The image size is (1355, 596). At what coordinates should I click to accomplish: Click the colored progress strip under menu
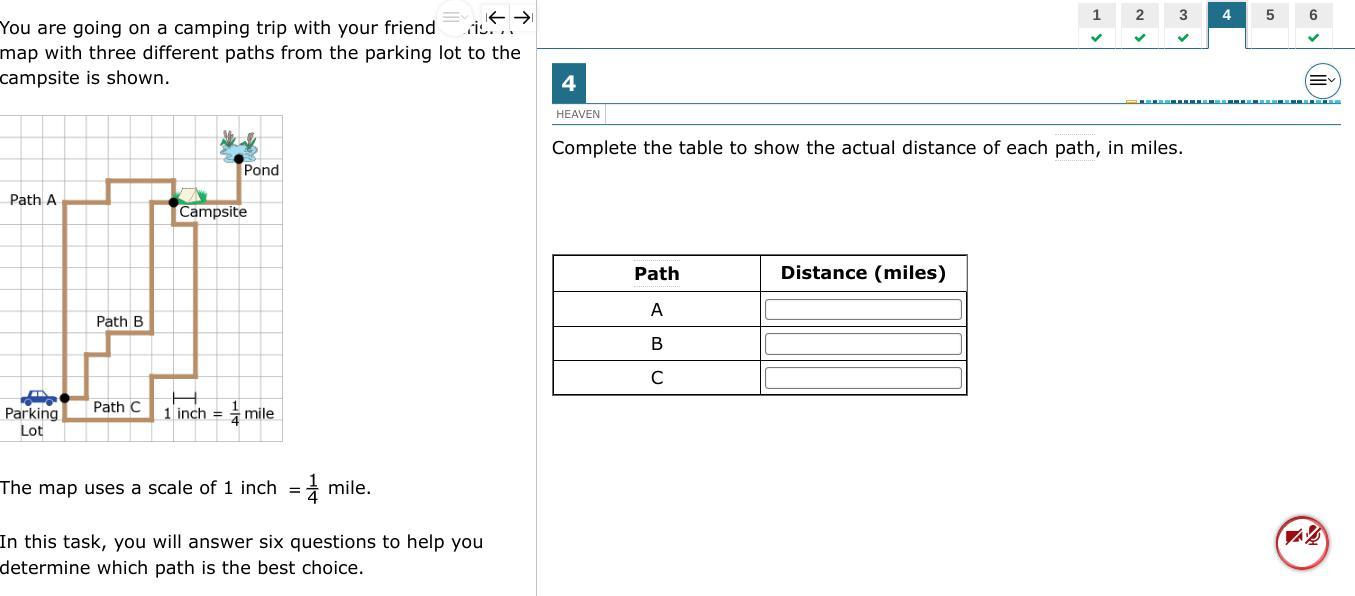[1233, 101]
